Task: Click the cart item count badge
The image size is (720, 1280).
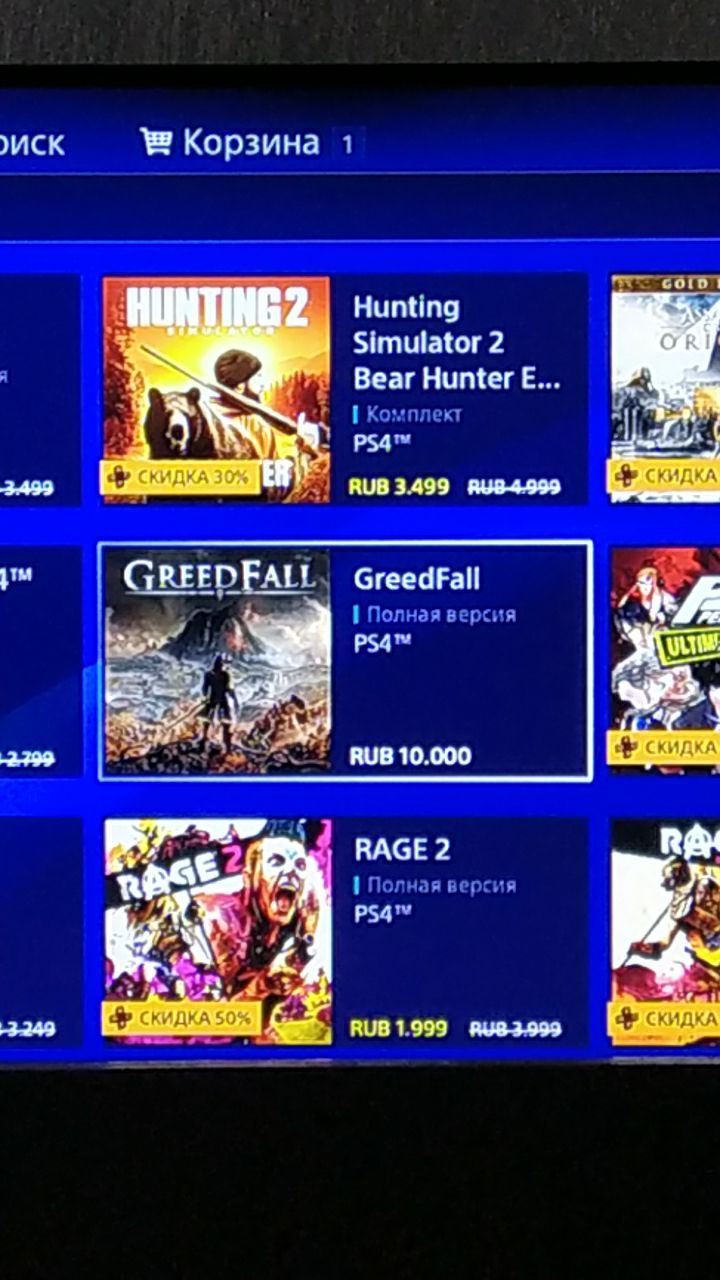Action: pyautogui.click(x=347, y=145)
